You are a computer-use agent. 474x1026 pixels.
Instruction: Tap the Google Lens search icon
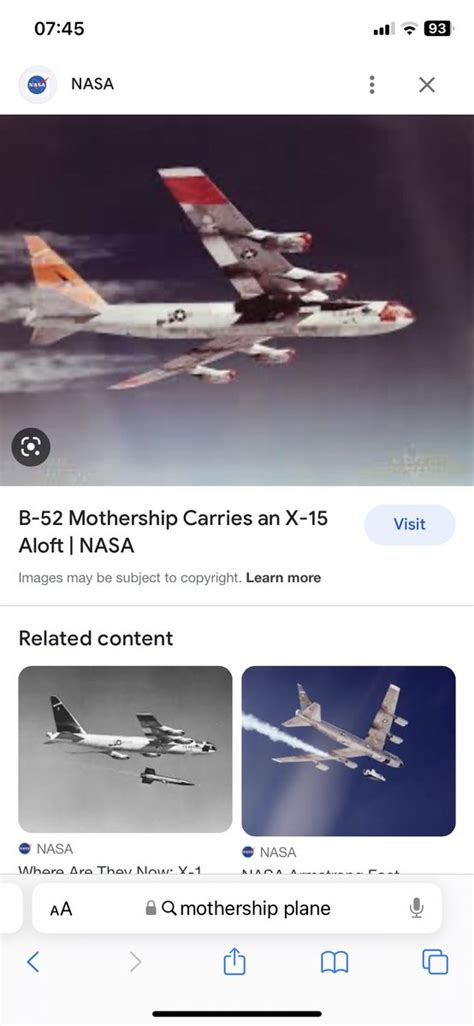pyautogui.click(x=31, y=447)
